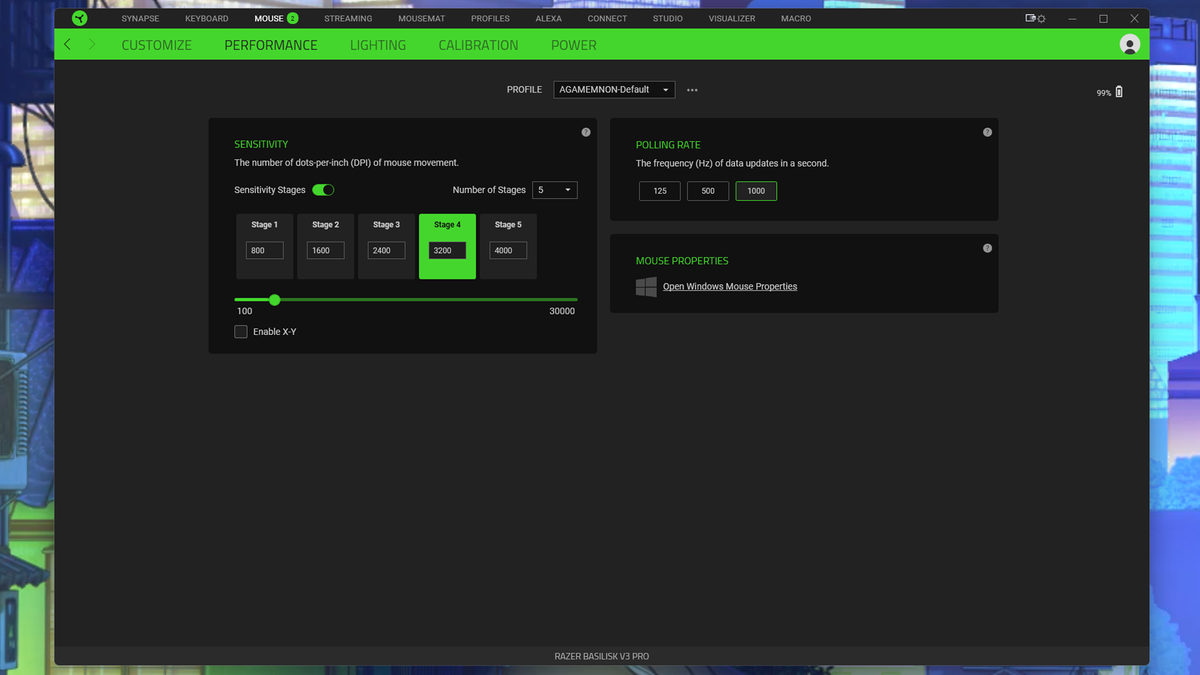Select the Stage 1 tile
Image resolution: width=1200 pixels, height=675 pixels.
(x=265, y=246)
